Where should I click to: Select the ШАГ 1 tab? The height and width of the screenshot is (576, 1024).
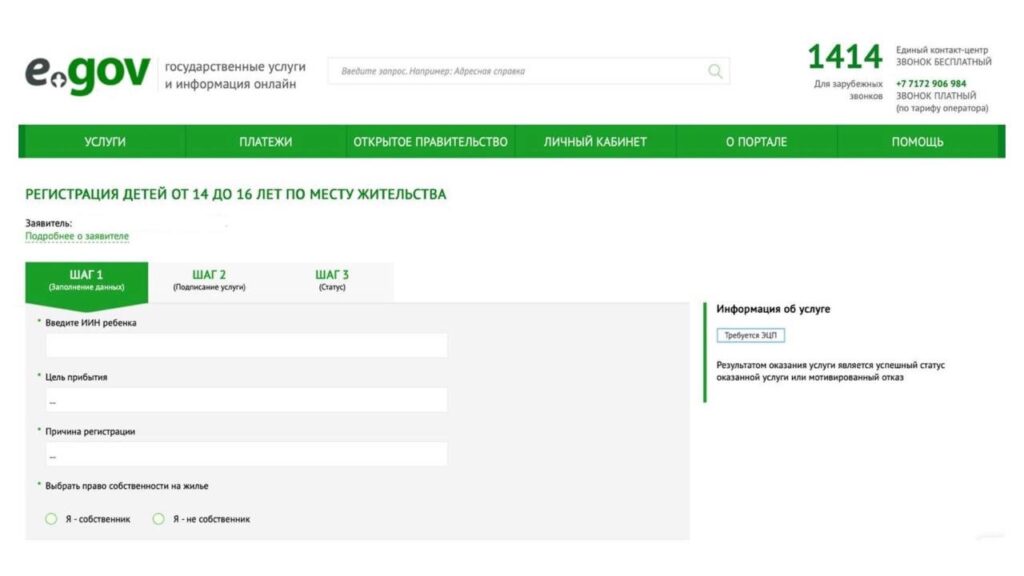[86, 281]
